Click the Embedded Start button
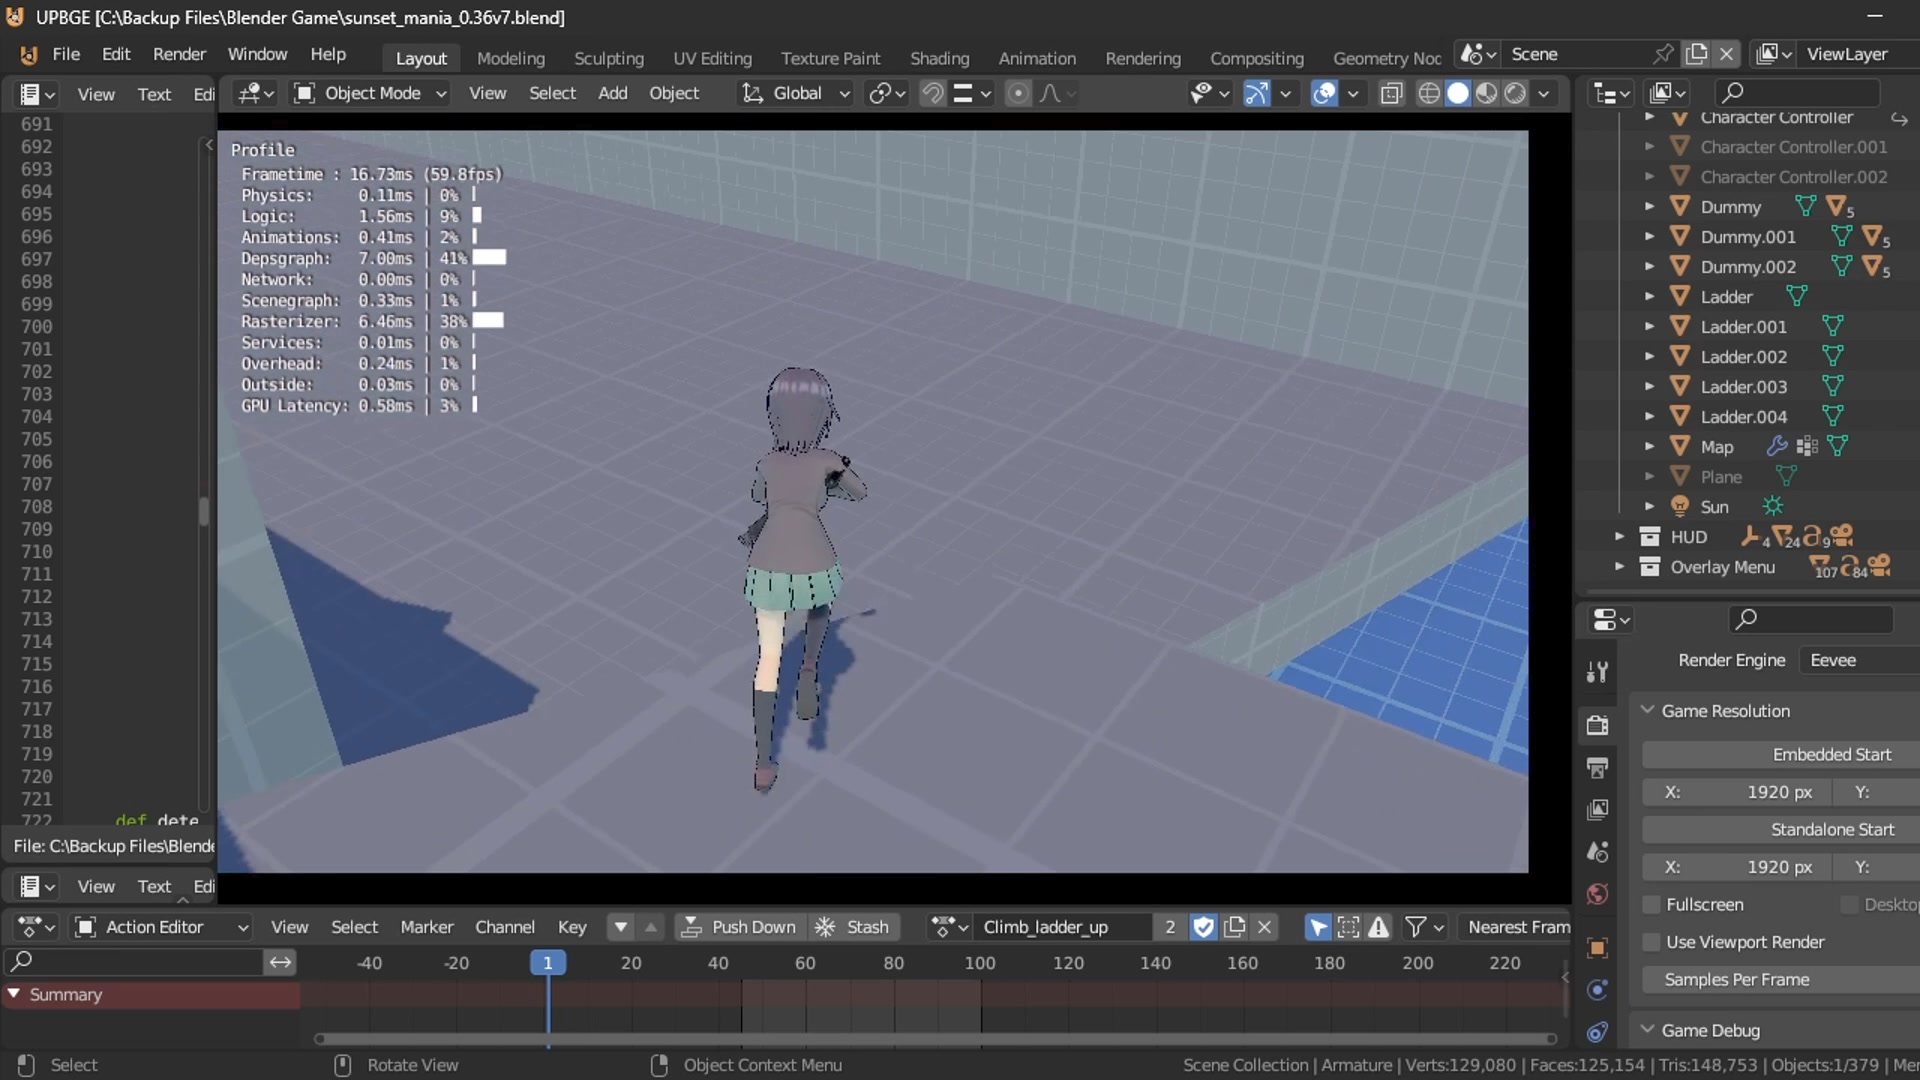Screen dimensions: 1920x1080 click(1781, 754)
